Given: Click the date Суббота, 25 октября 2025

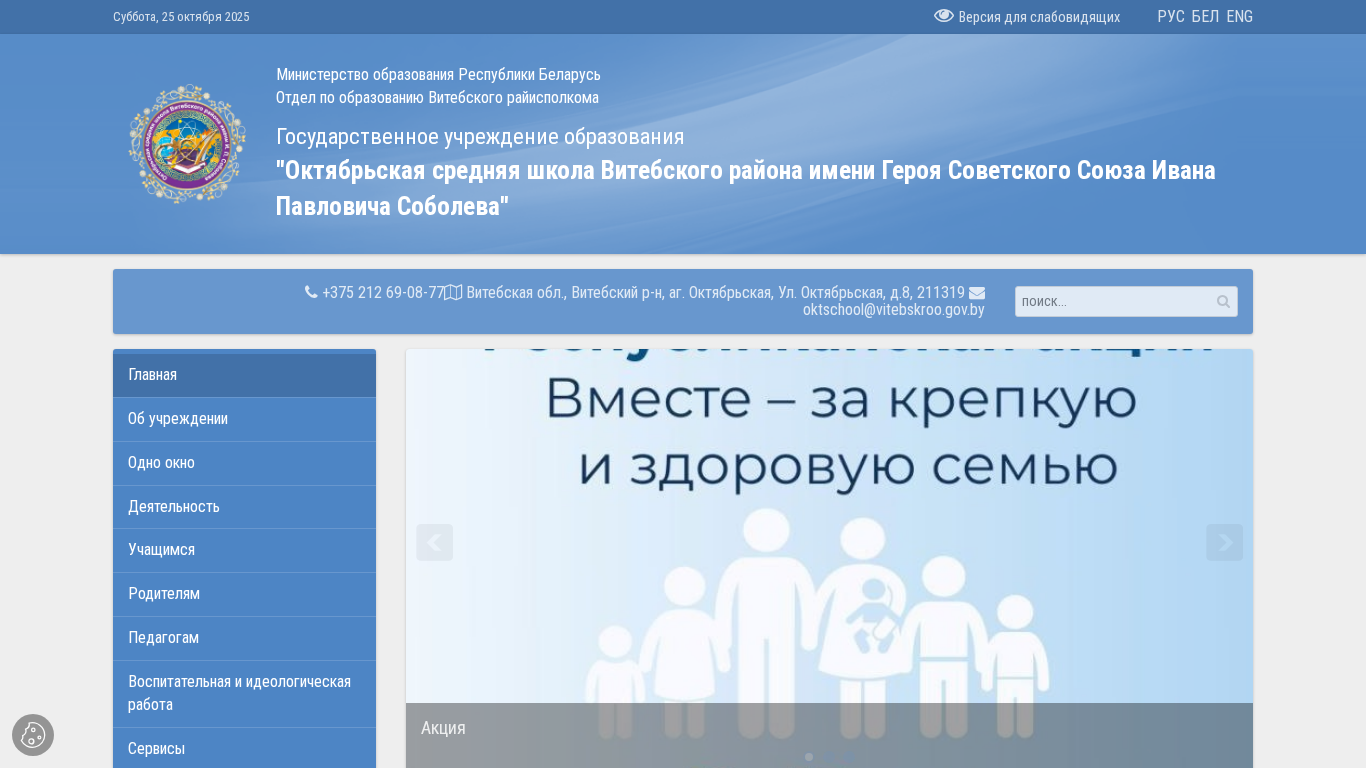Looking at the screenshot, I should tap(181, 17).
